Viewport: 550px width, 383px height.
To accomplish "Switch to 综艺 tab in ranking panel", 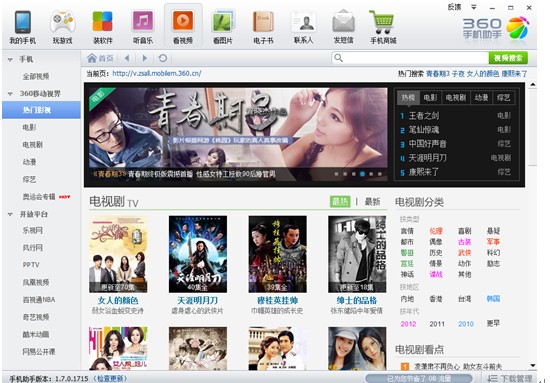I will click(504, 98).
